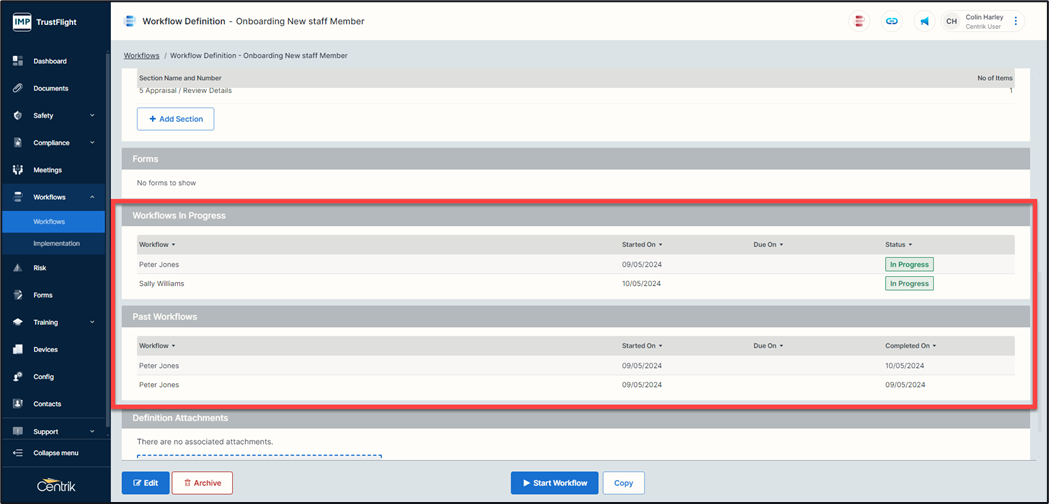Screen dimensions: 1049x504
Task: Click the Config settings icon
Action: 18,377
